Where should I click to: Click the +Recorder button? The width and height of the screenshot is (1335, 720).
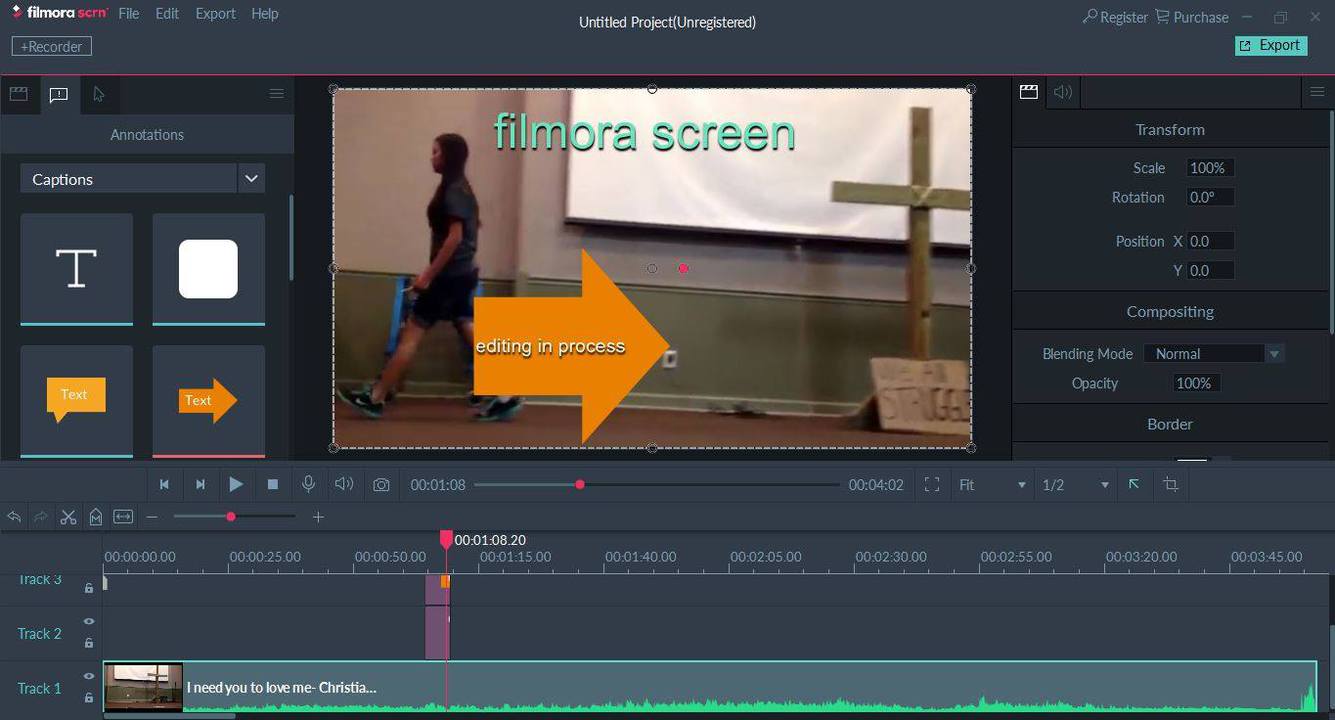click(x=52, y=47)
